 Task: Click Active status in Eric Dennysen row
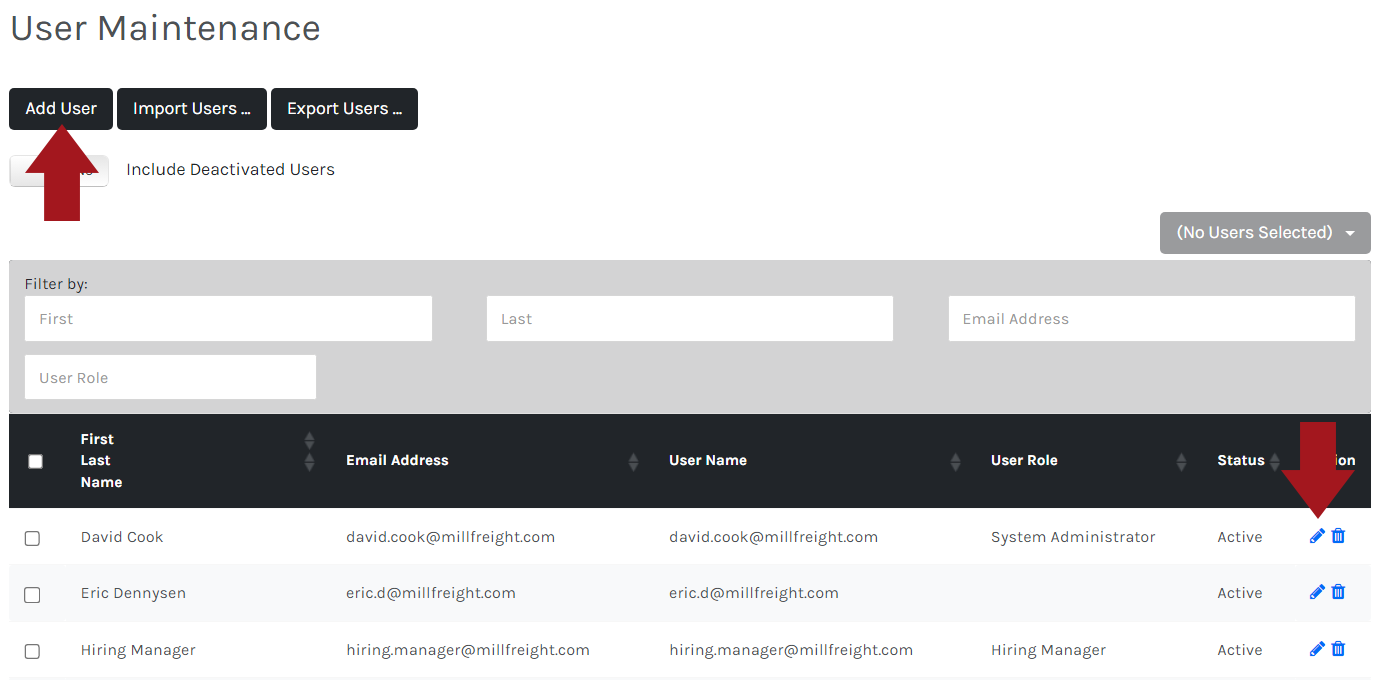(1240, 593)
